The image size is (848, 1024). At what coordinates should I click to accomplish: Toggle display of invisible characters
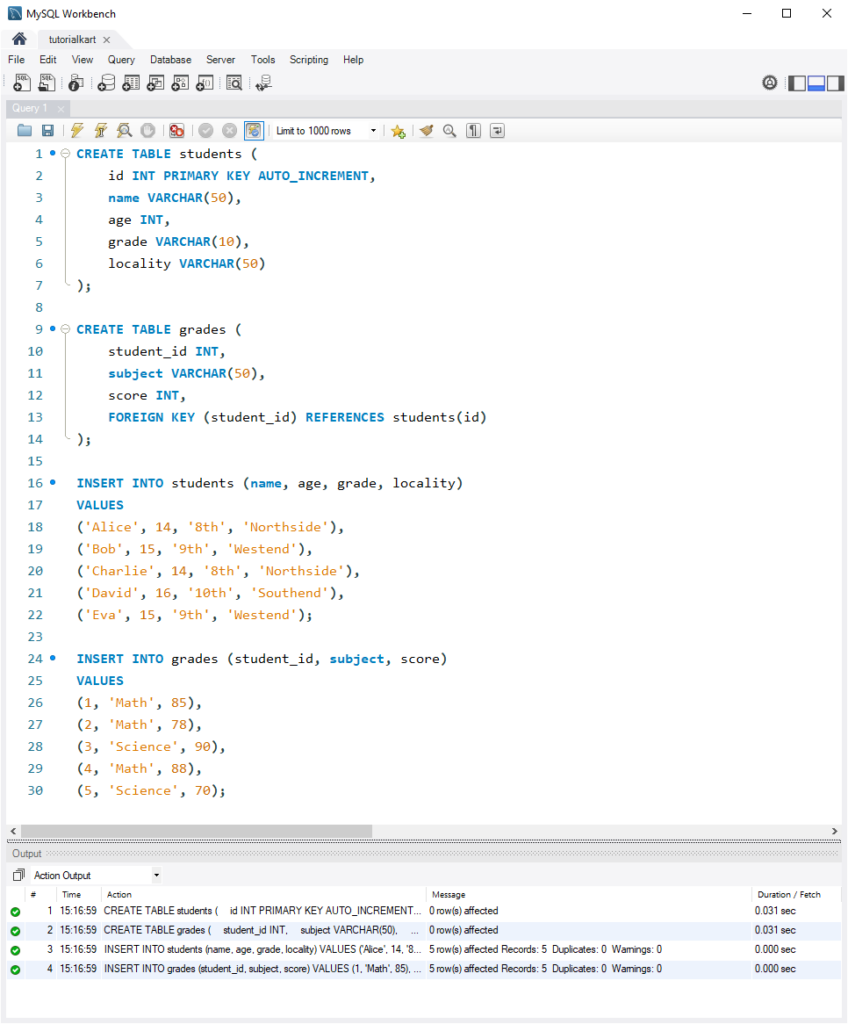click(x=473, y=131)
